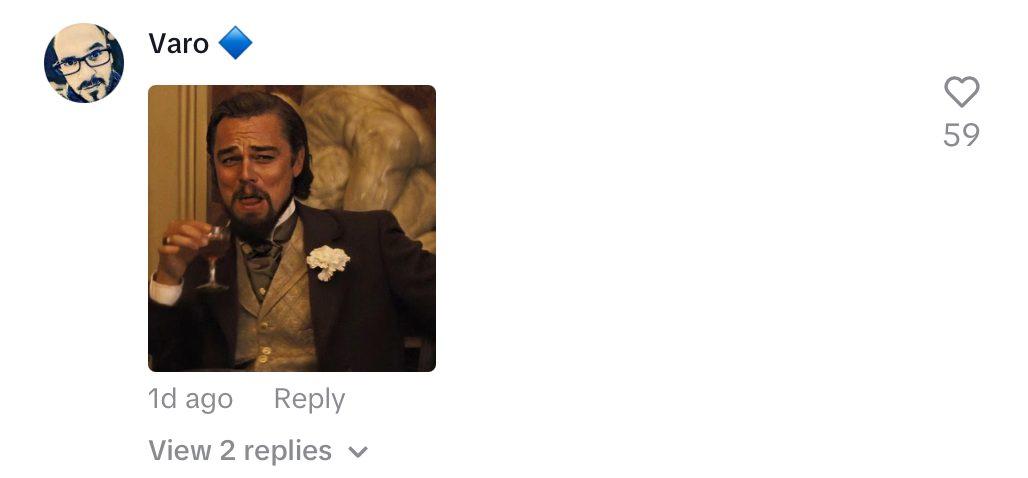The height and width of the screenshot is (478, 1028).
Task: Like Varo's comment with the heart icon
Action: click(961, 91)
